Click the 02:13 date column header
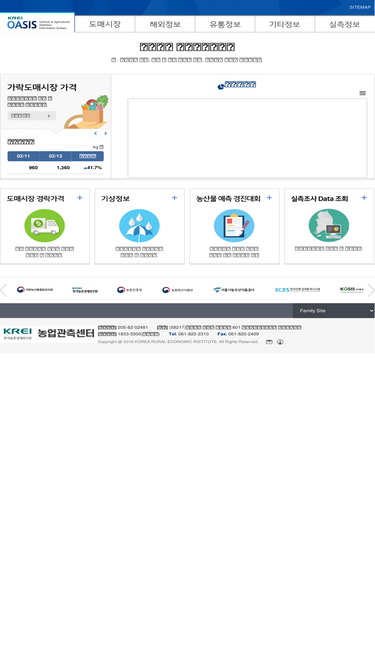Viewport: 375px width, 667px height. tap(55, 156)
